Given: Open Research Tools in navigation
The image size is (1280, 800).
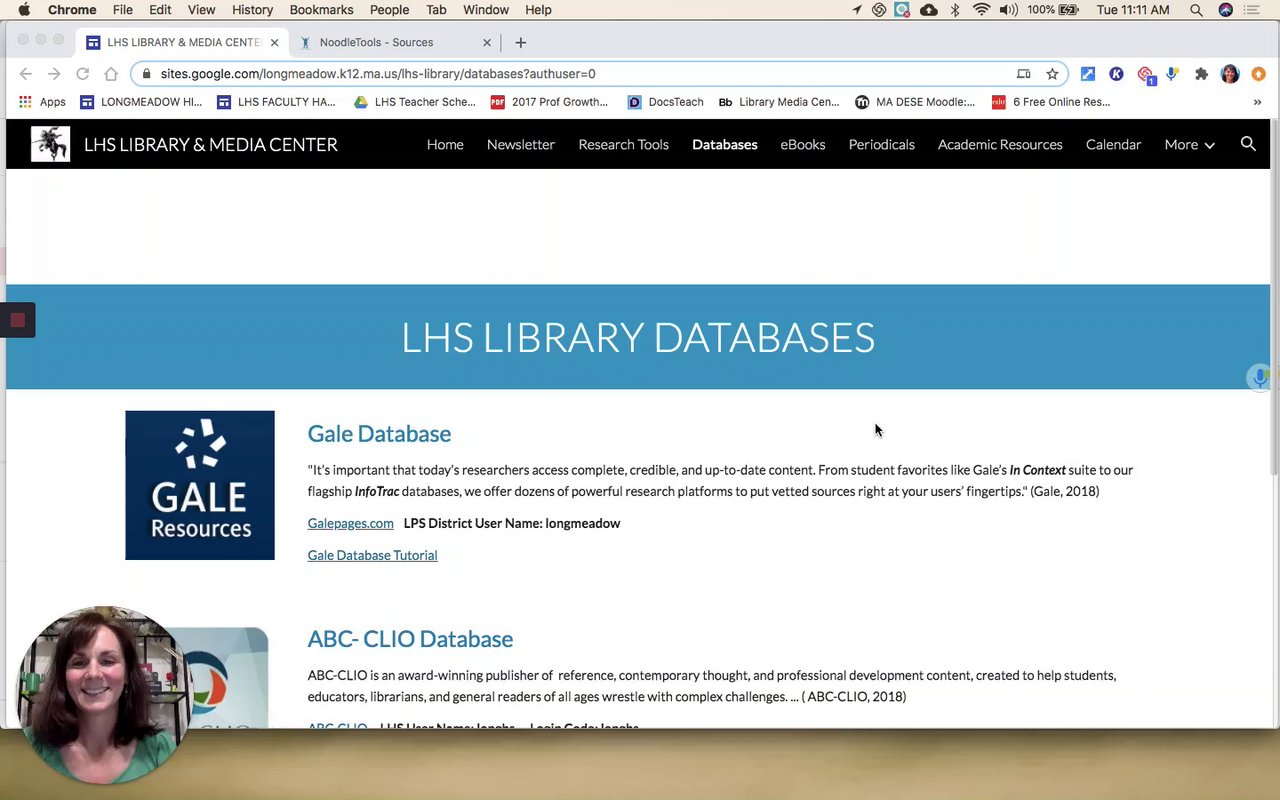Looking at the screenshot, I should click(623, 144).
